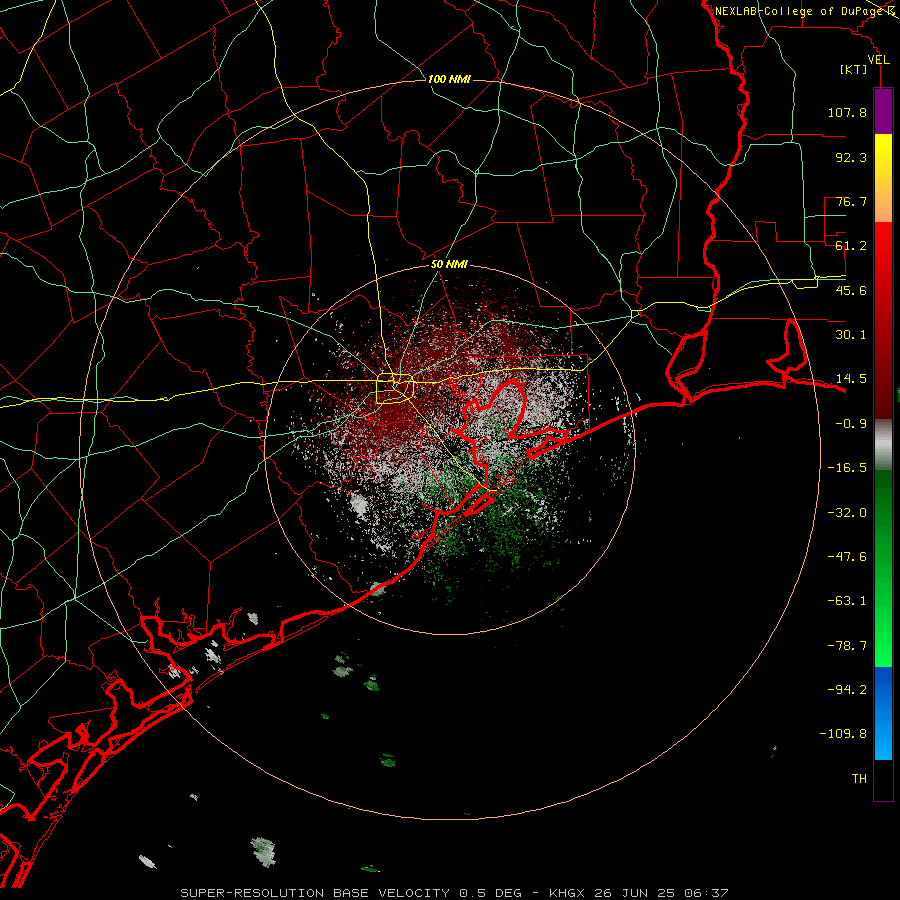Click the 76.7 legend value
900x900 pixels.
[x=851, y=201]
